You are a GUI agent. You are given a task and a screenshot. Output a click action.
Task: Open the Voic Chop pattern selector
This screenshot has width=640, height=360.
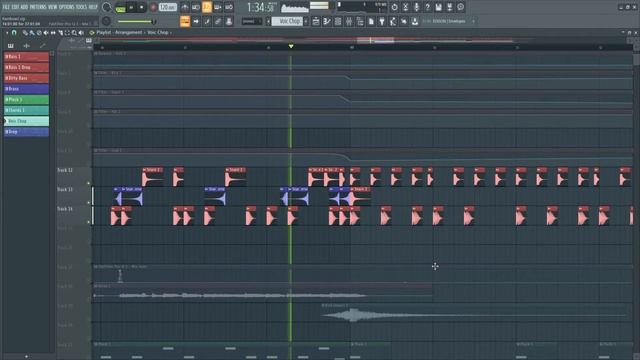287,21
